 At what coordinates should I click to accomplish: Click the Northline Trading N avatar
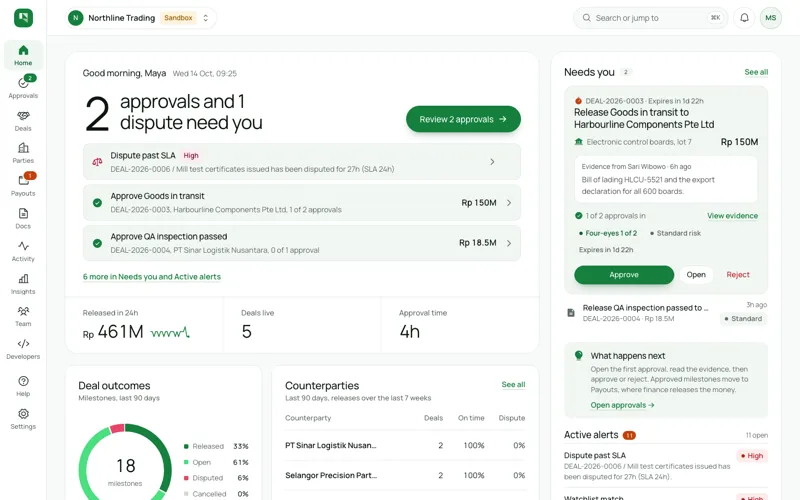tap(76, 18)
